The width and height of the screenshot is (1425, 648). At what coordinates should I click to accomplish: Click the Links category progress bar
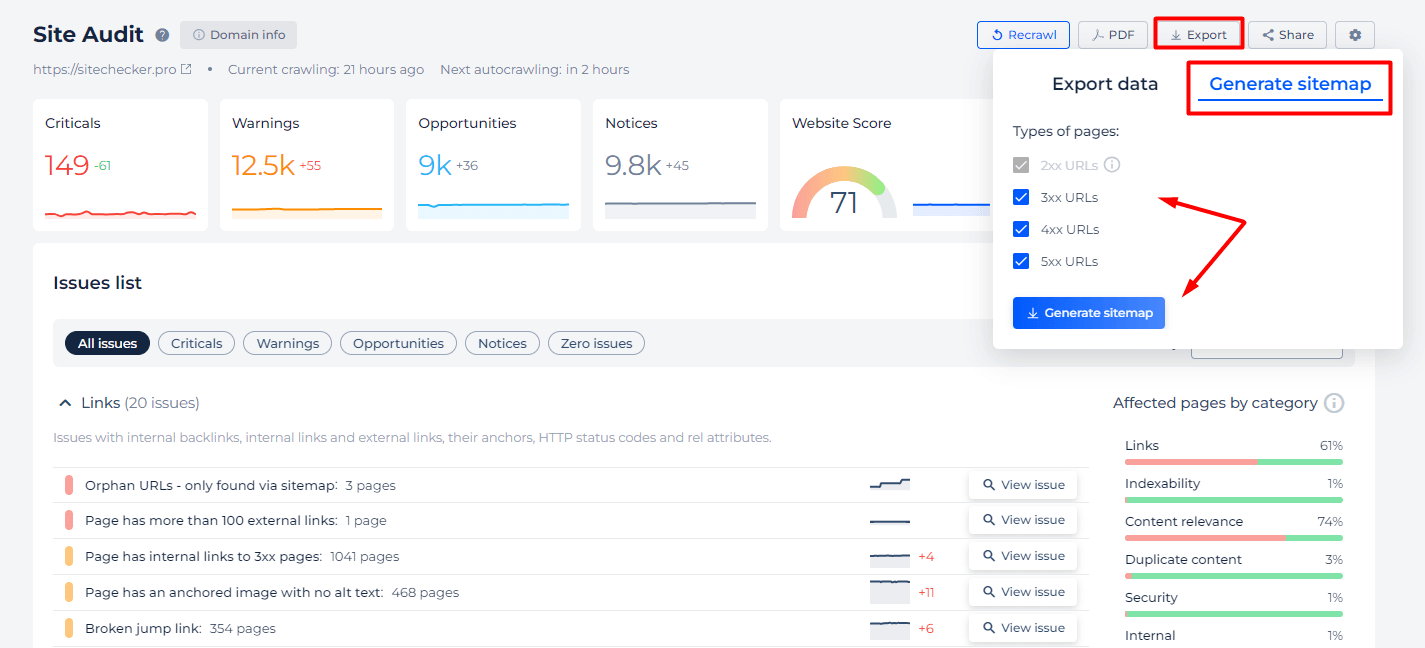1234,462
